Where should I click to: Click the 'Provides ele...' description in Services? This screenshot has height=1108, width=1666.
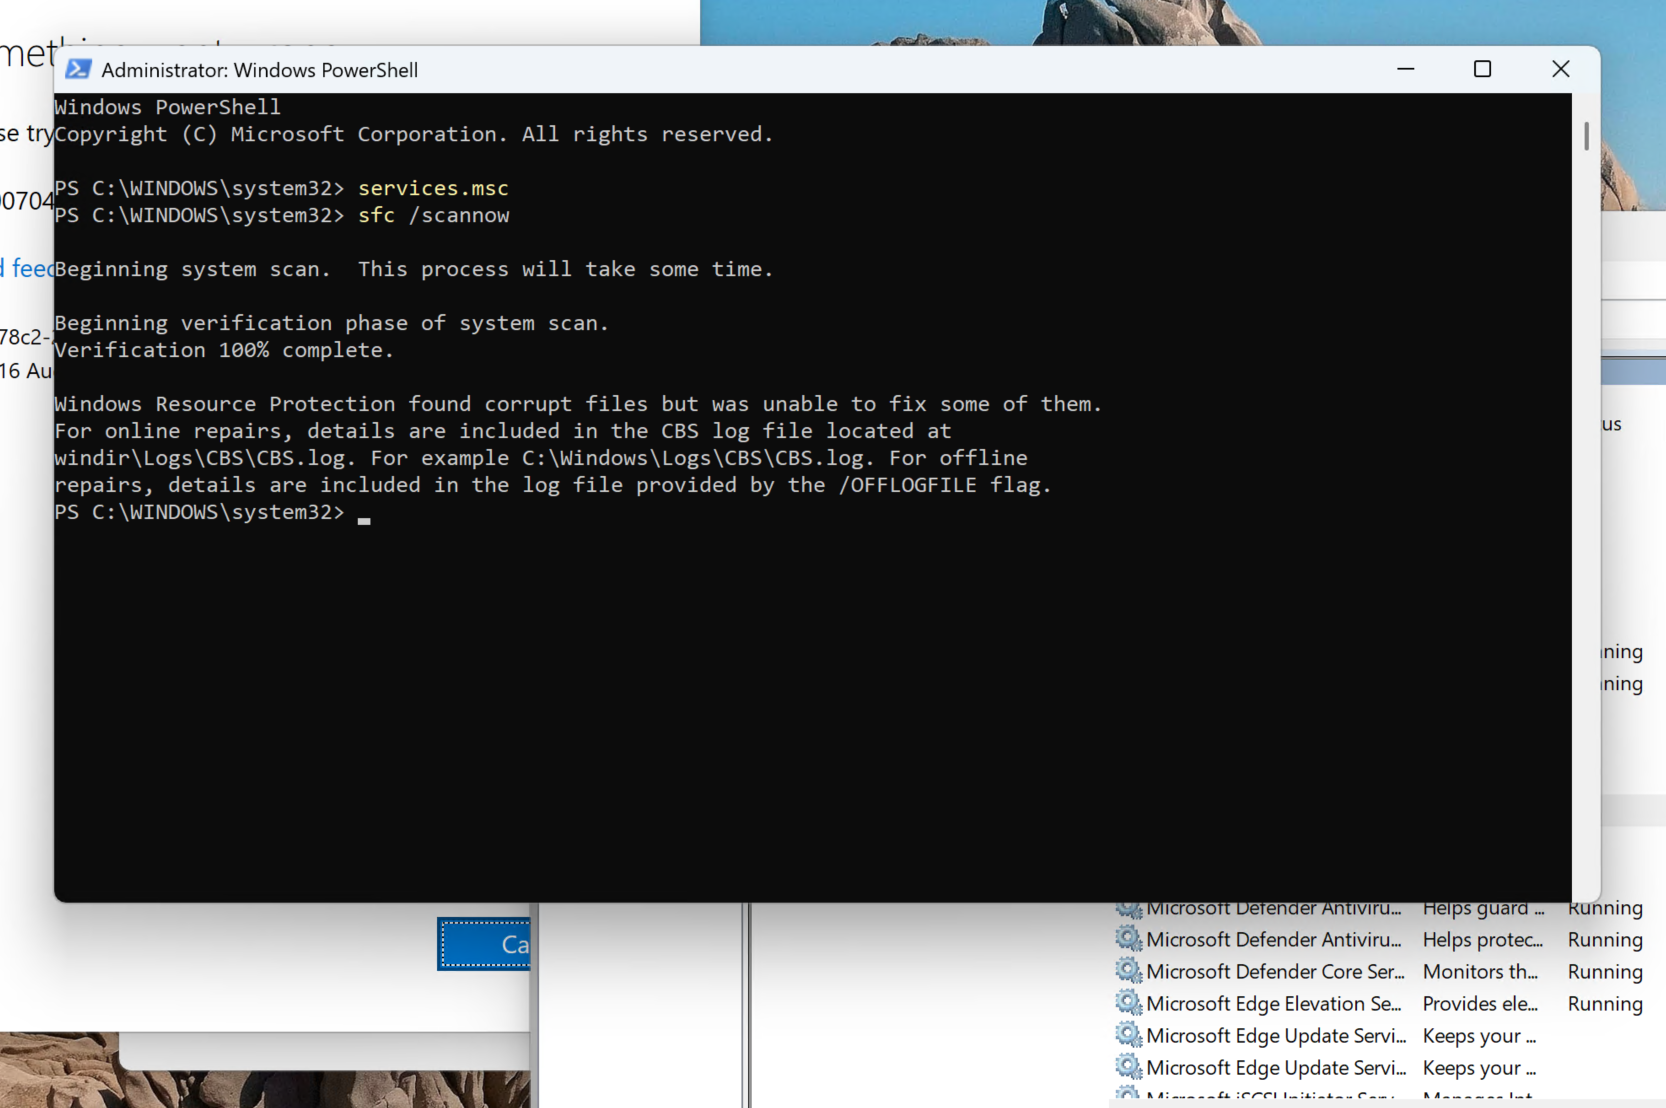[1481, 1004]
